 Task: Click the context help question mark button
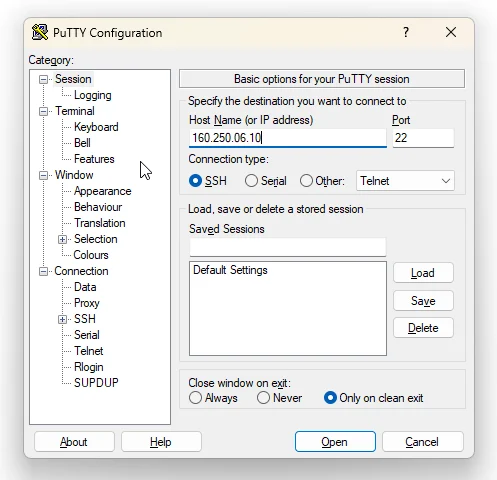click(406, 32)
